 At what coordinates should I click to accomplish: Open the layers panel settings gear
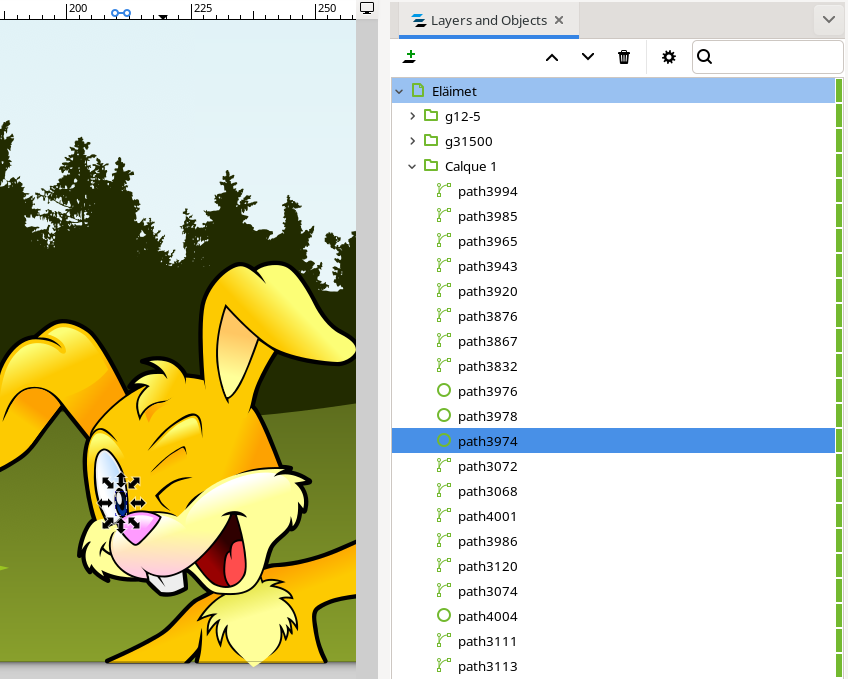(669, 57)
